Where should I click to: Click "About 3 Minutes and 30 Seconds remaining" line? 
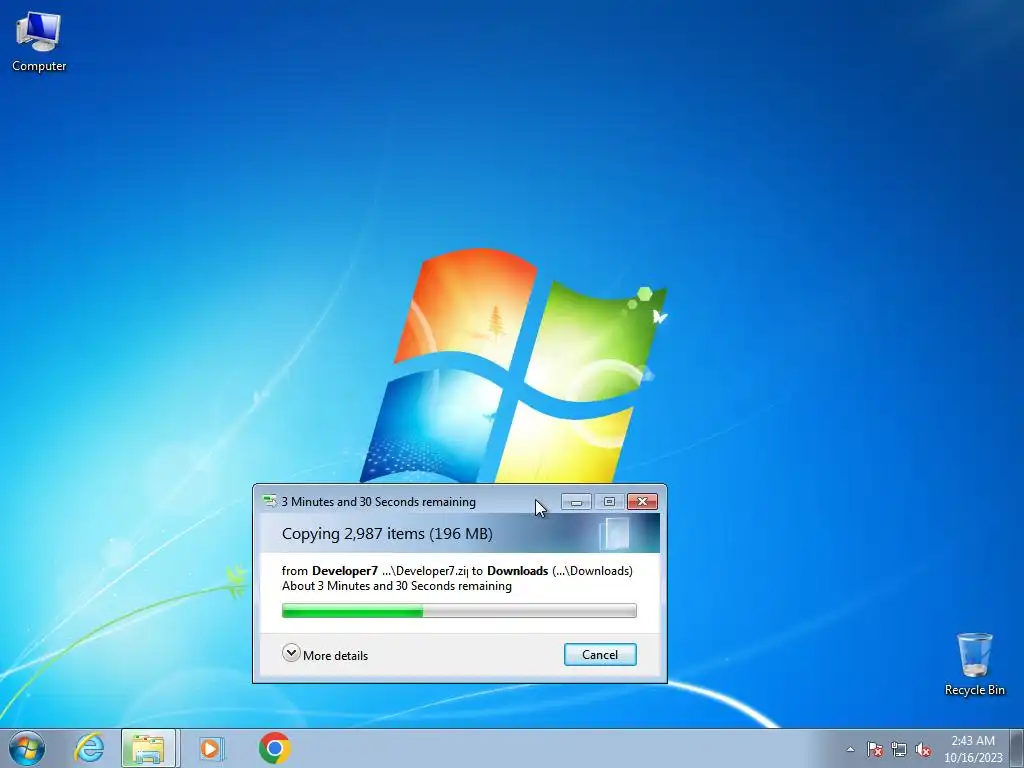[x=396, y=586]
